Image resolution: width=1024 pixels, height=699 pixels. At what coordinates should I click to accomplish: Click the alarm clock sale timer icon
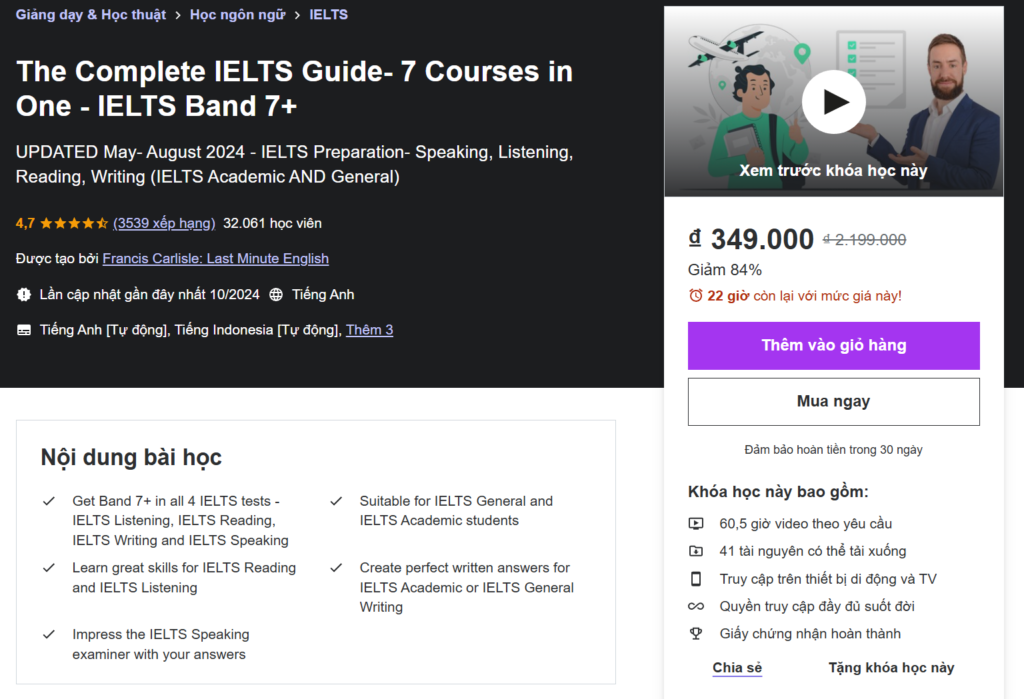(x=698, y=296)
